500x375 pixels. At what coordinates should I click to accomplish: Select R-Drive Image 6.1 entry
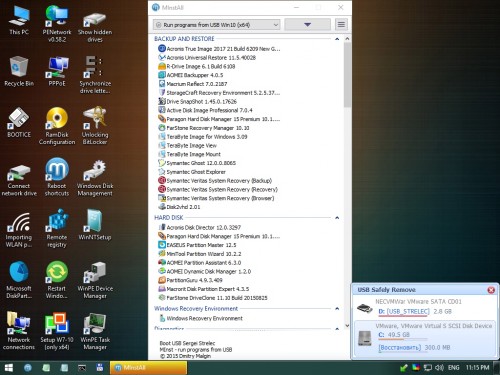point(197,66)
